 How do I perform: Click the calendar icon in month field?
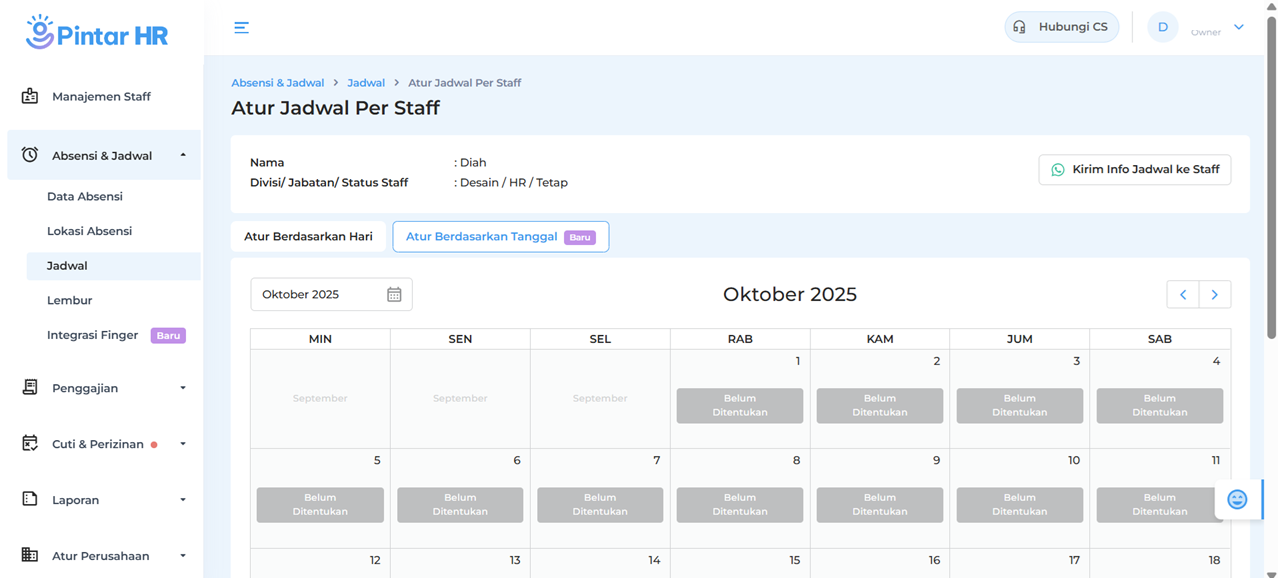pos(394,294)
